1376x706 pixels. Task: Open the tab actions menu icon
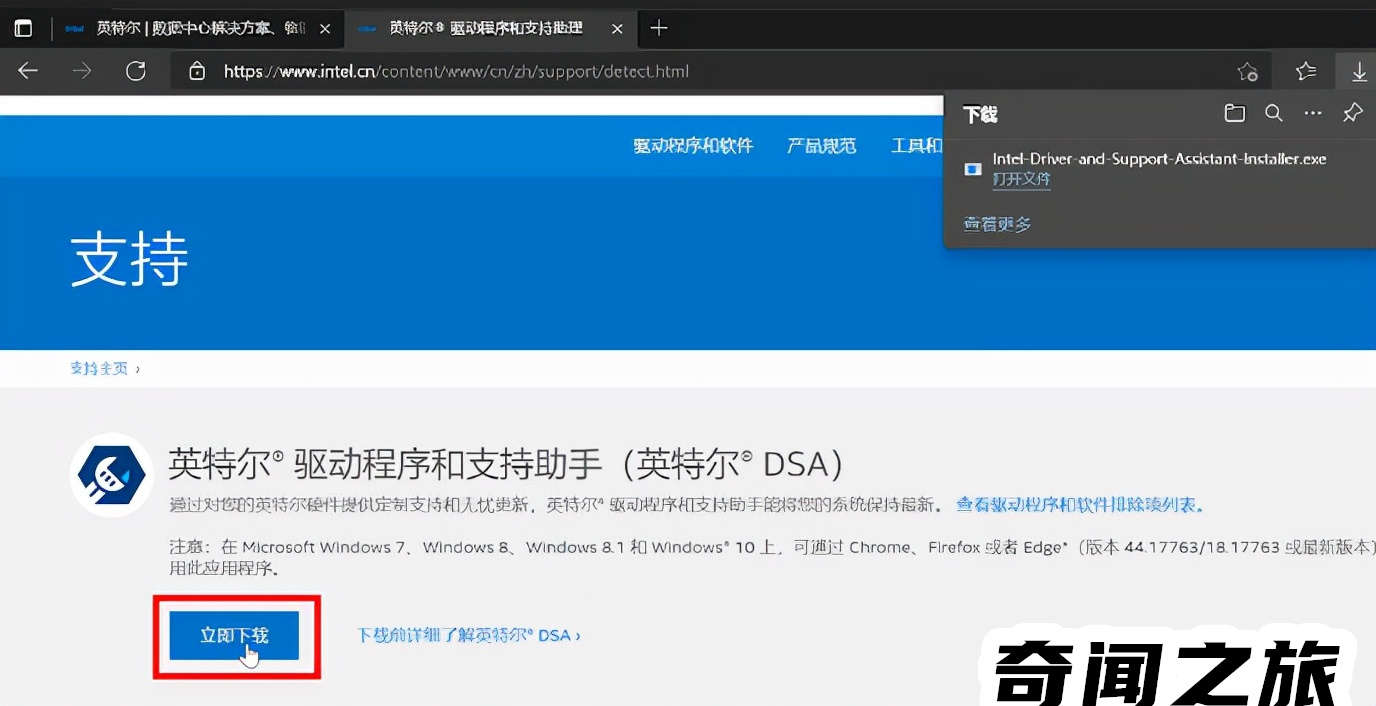pyautogui.click(x=23, y=29)
